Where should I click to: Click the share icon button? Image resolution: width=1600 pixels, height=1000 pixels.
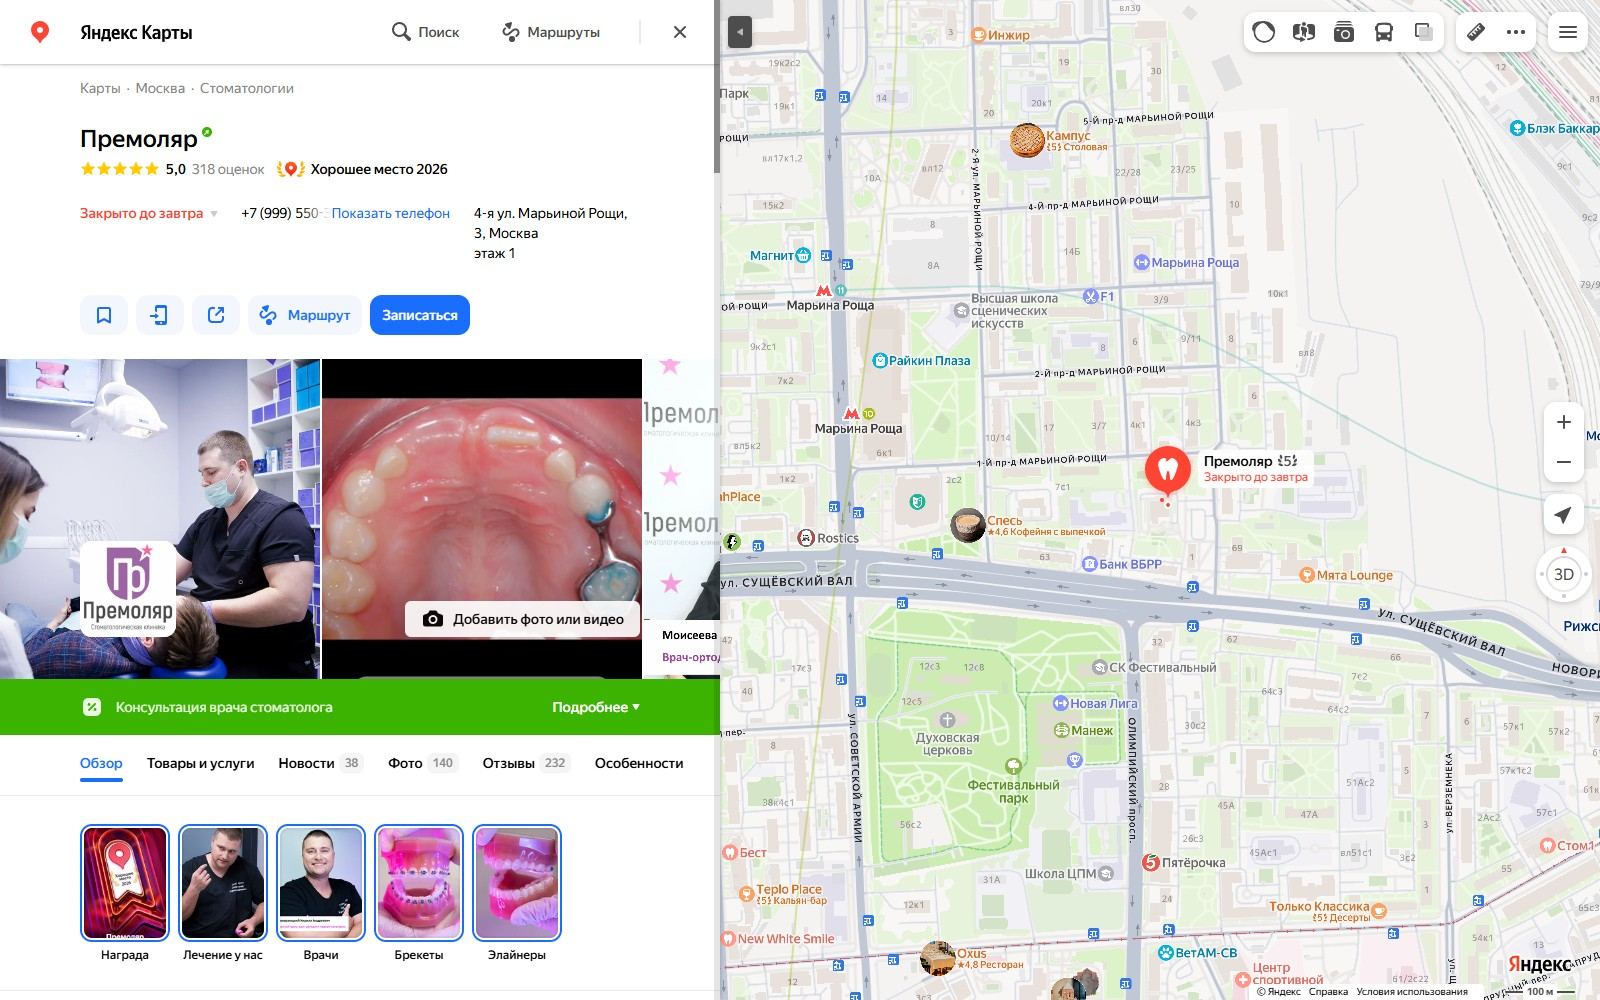(216, 315)
